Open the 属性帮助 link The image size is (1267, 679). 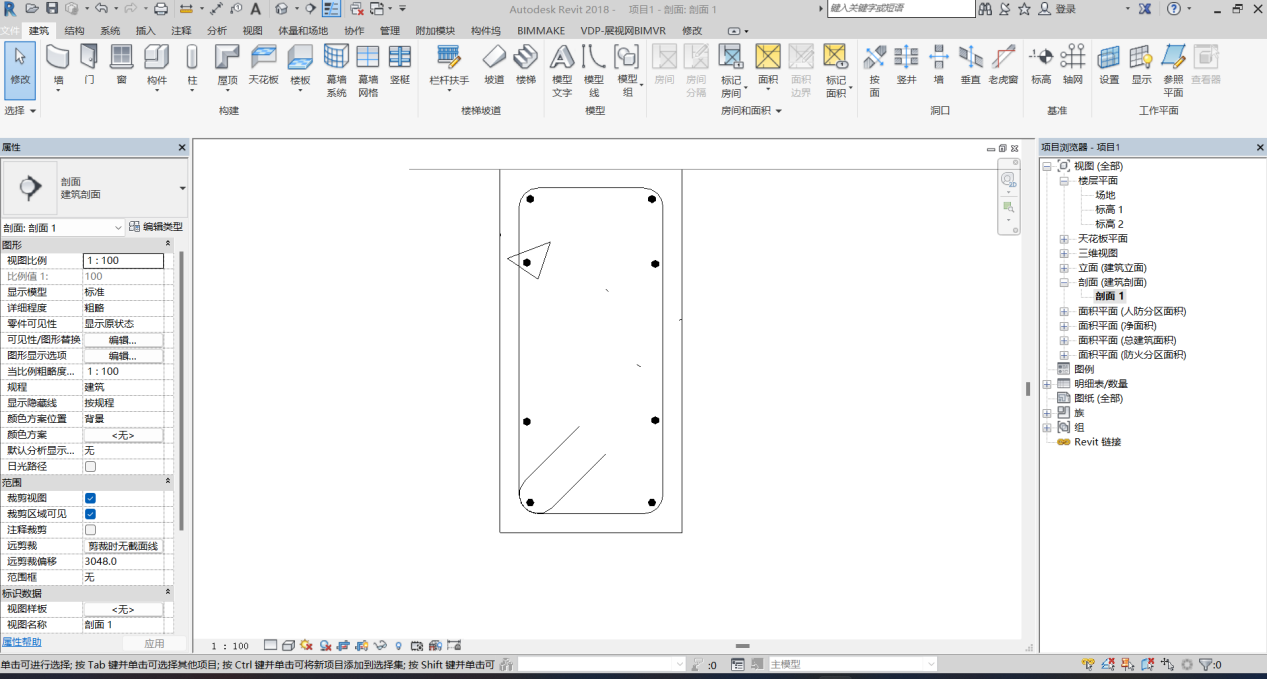click(22, 642)
